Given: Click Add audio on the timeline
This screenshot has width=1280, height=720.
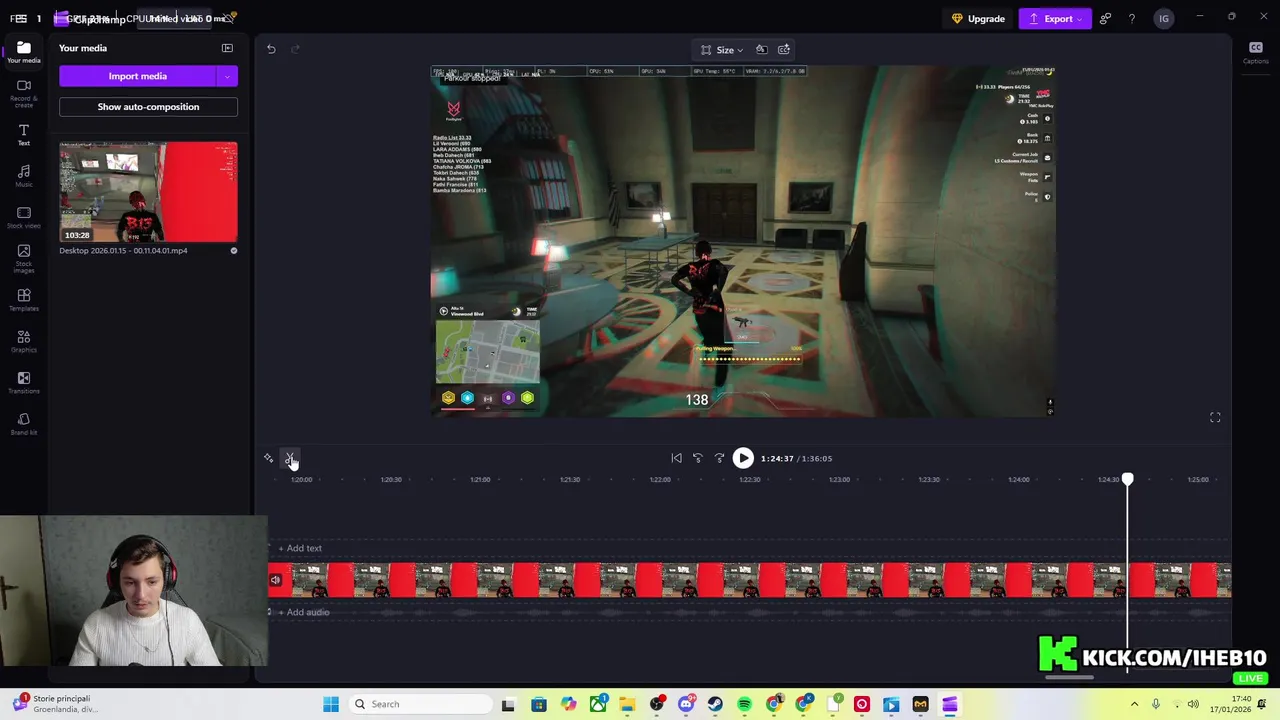Looking at the screenshot, I should (303, 613).
